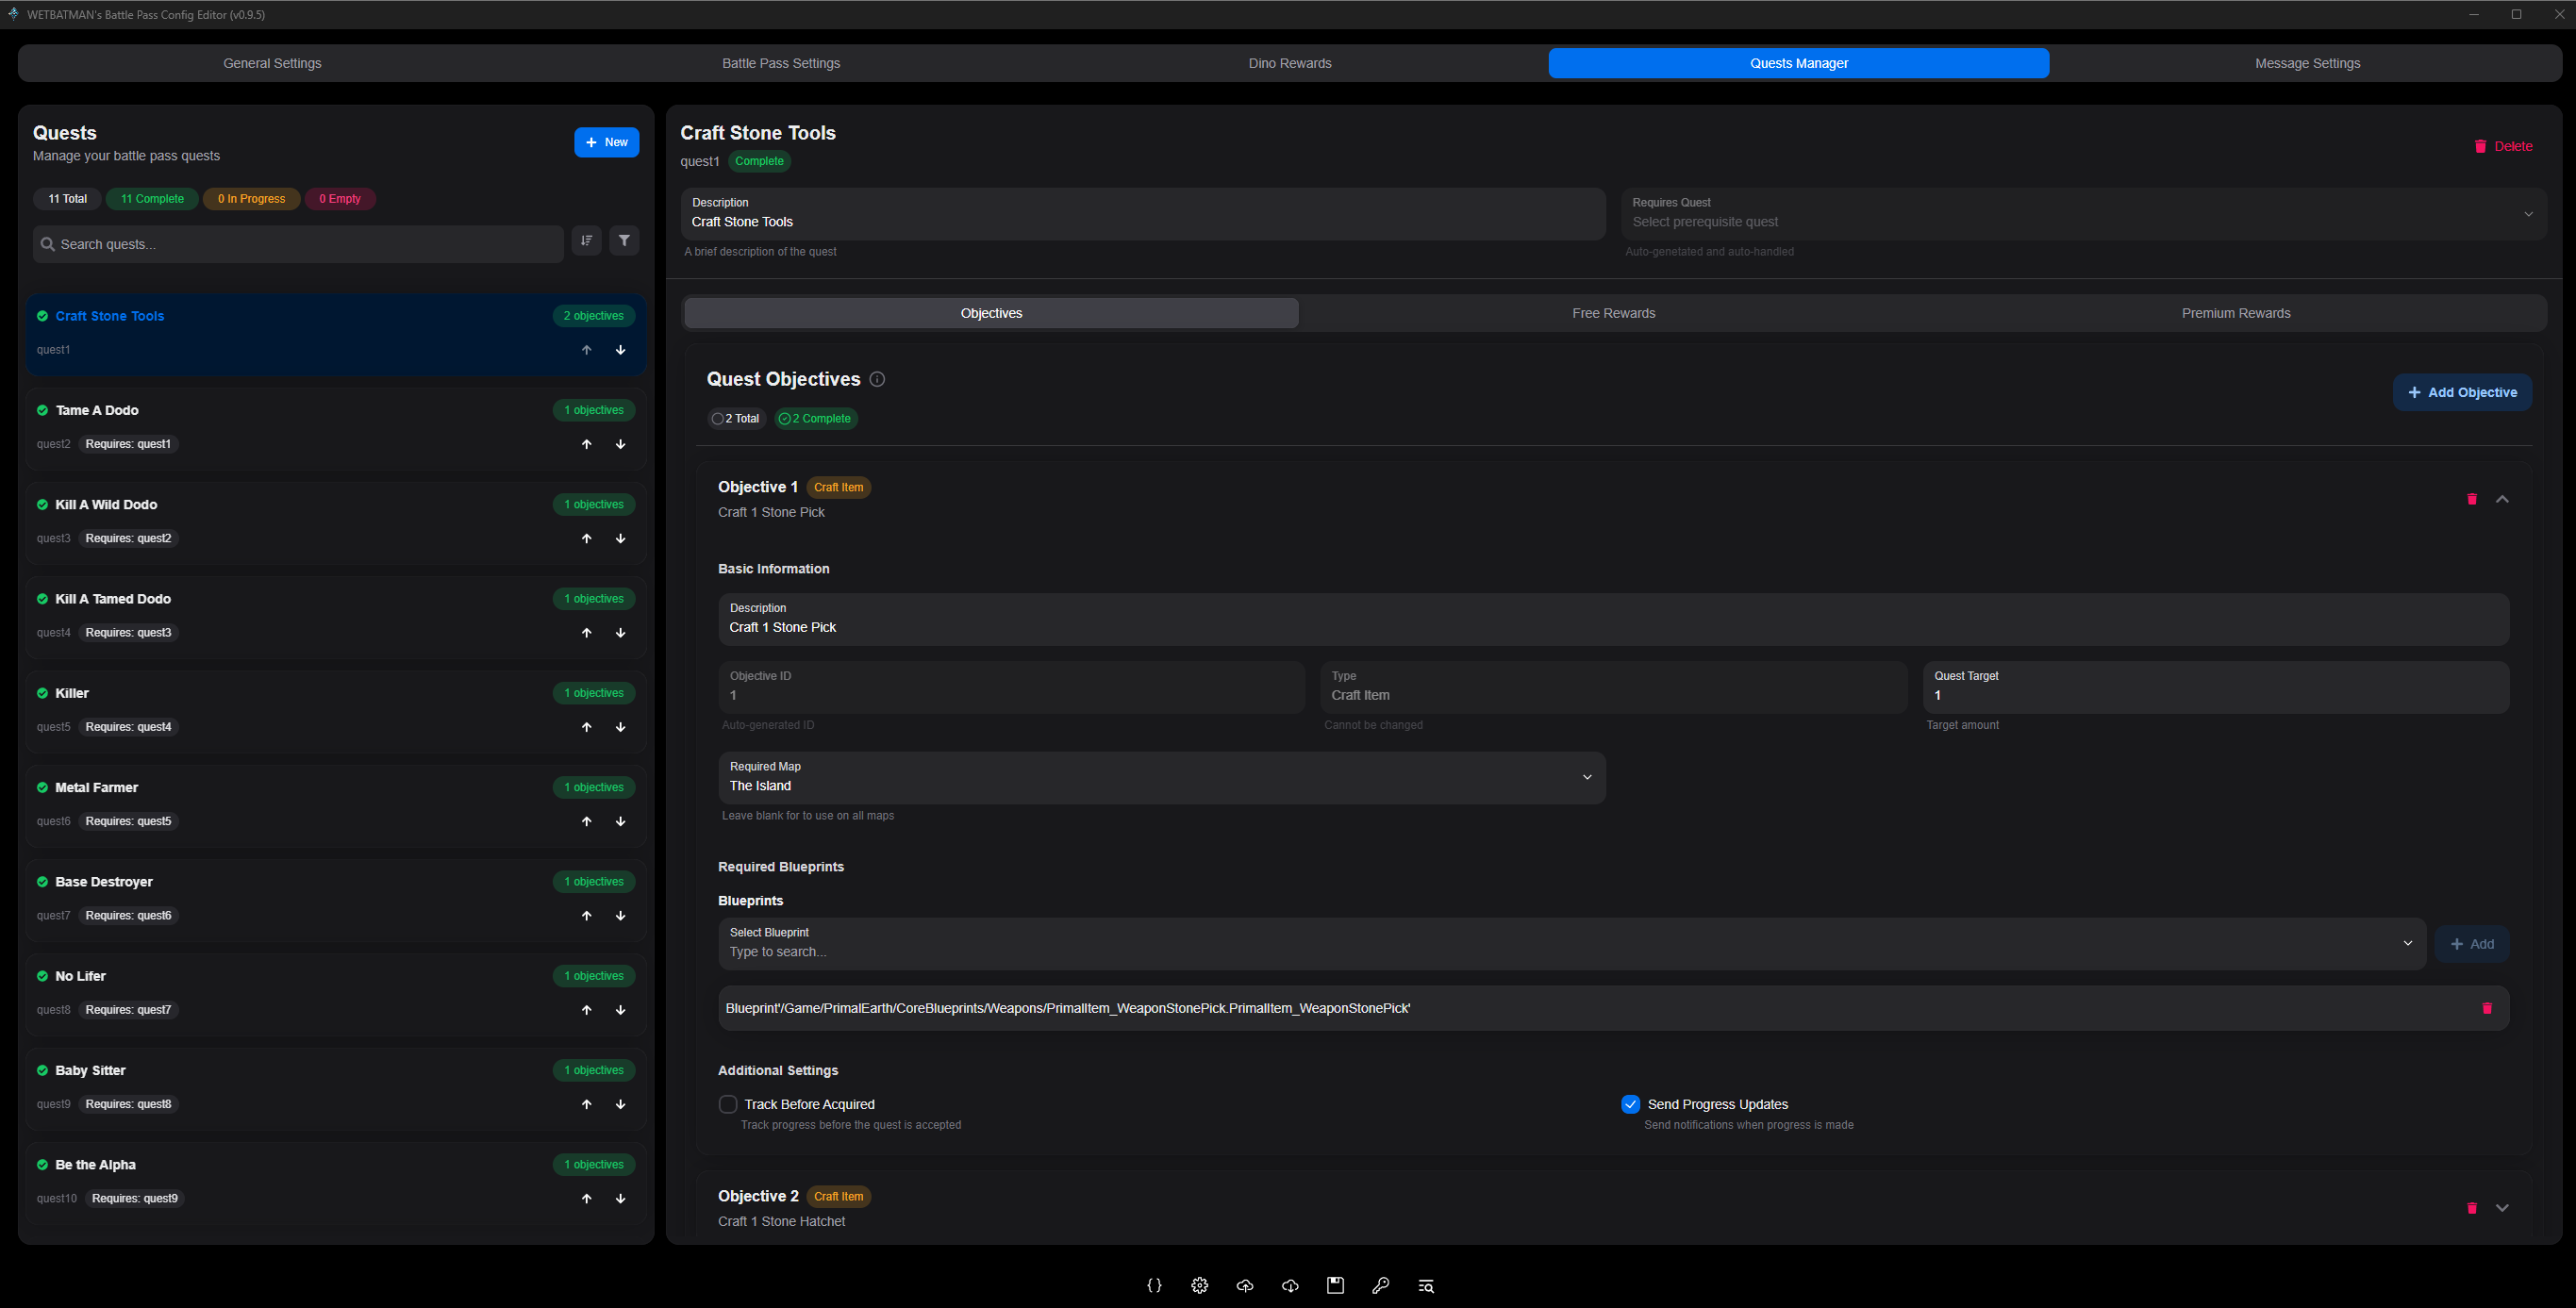2576x1308 pixels.
Task: Open the Select Blueprint dropdown
Action: point(1572,944)
